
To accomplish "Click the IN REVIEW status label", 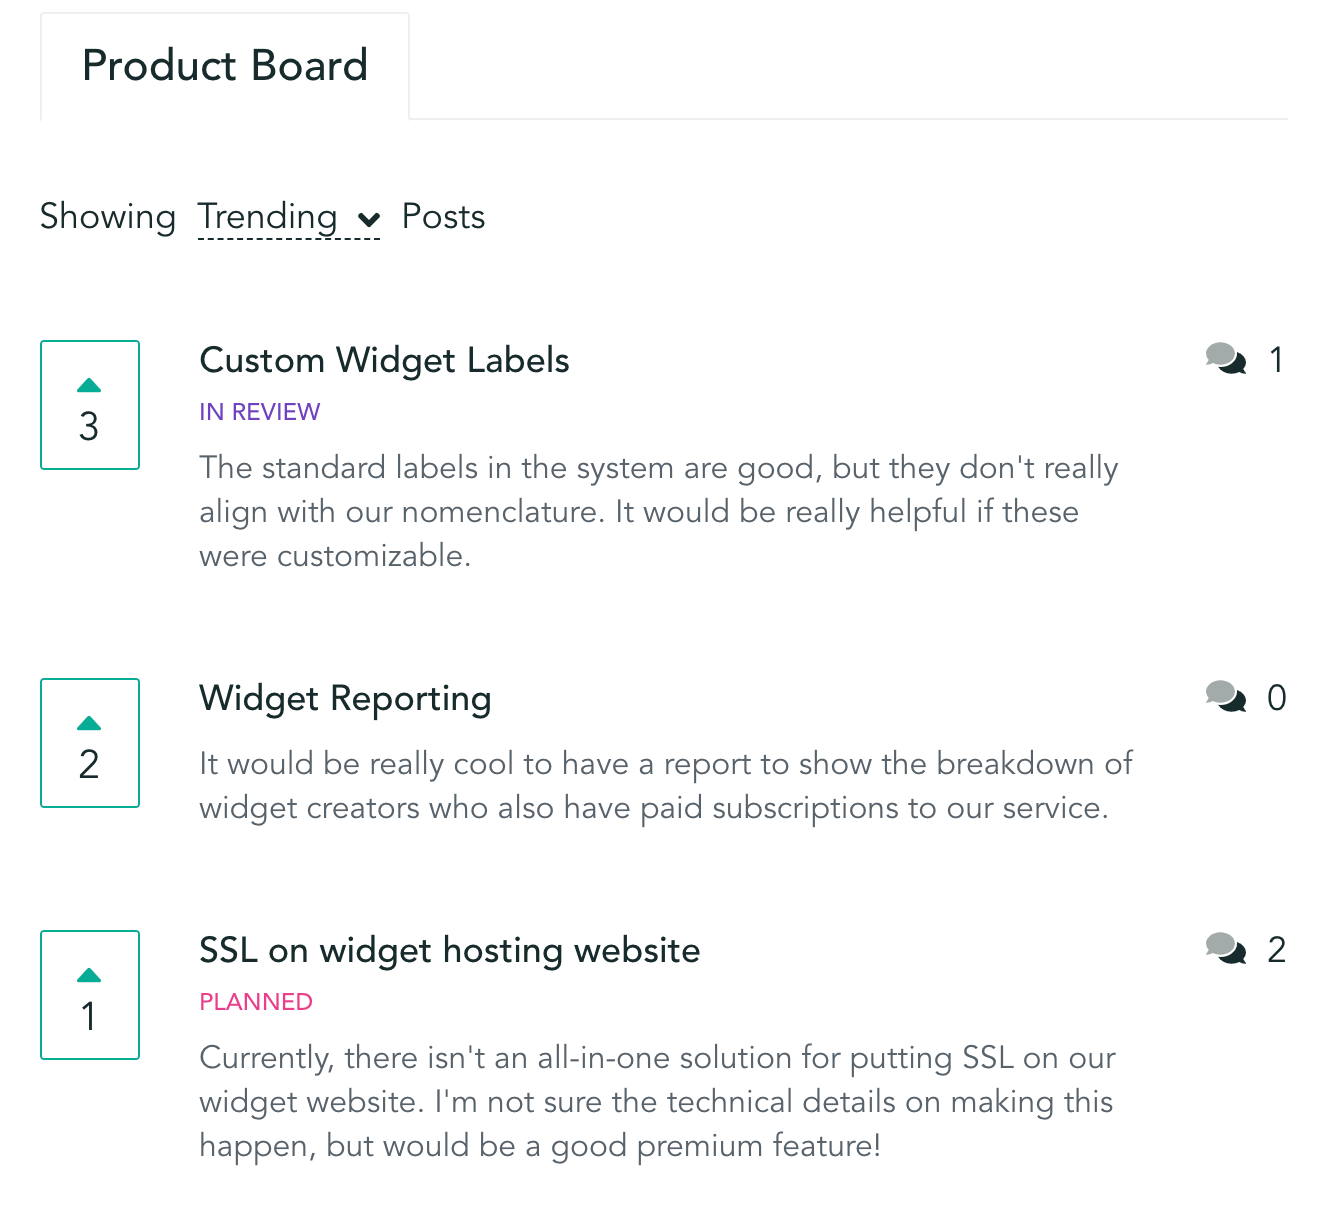I will pos(259,412).
